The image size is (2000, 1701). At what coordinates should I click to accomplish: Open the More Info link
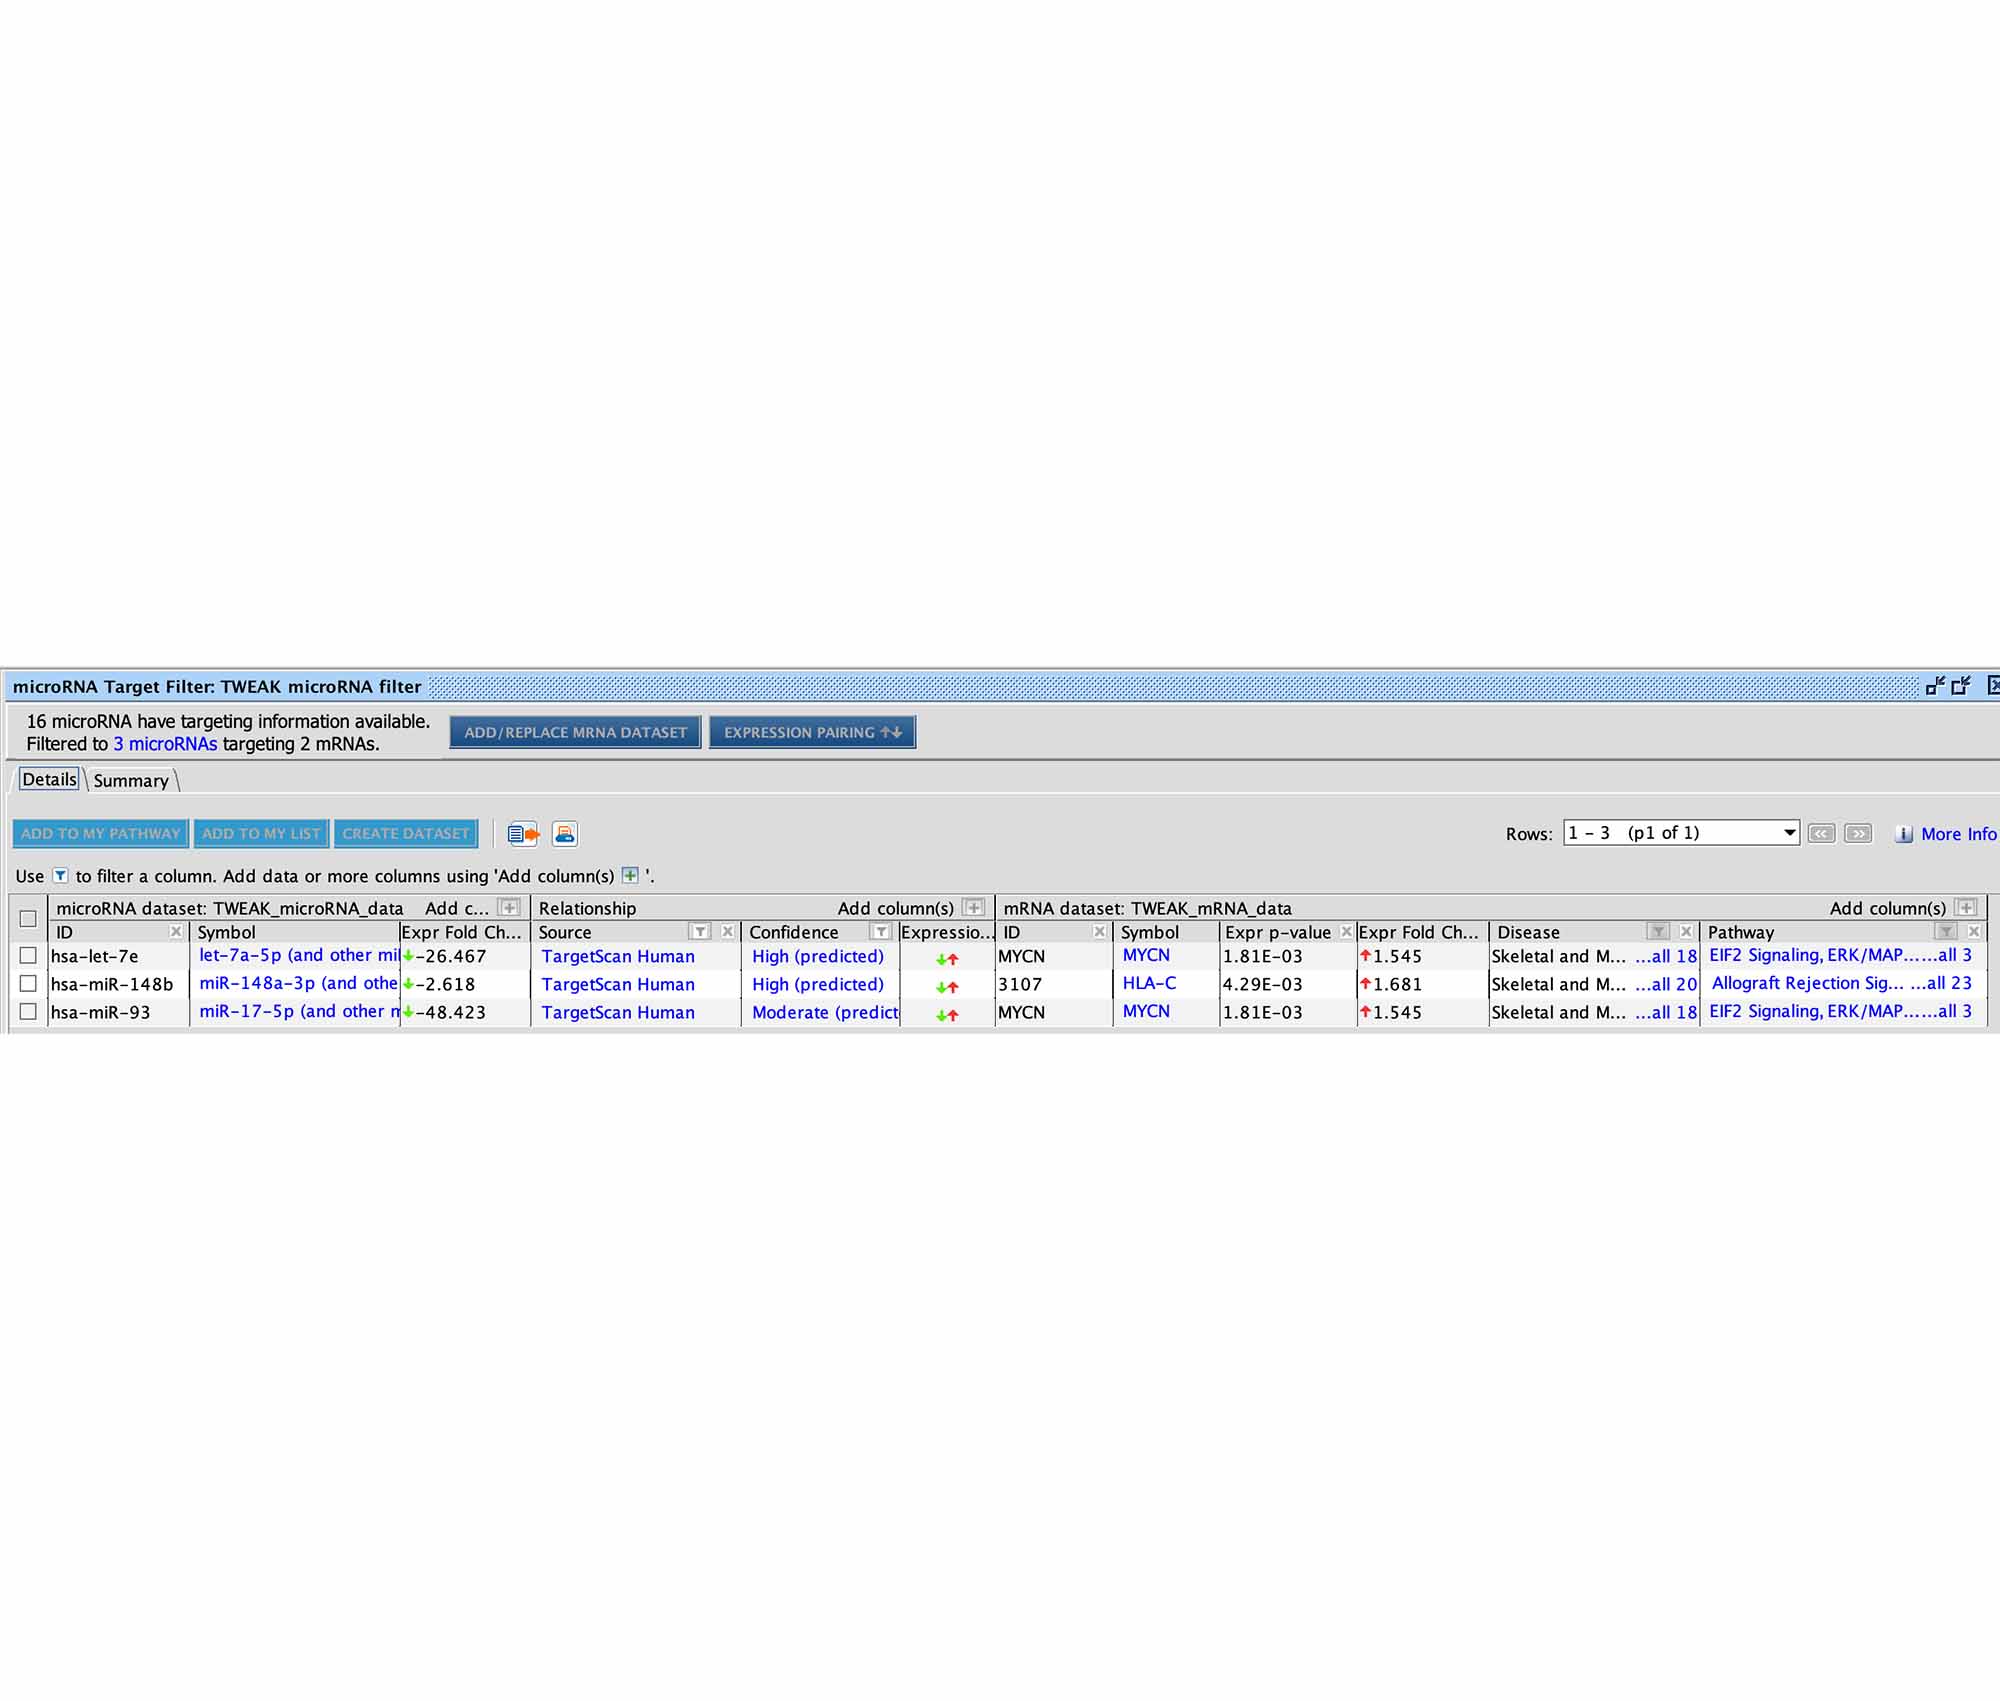tap(1957, 834)
